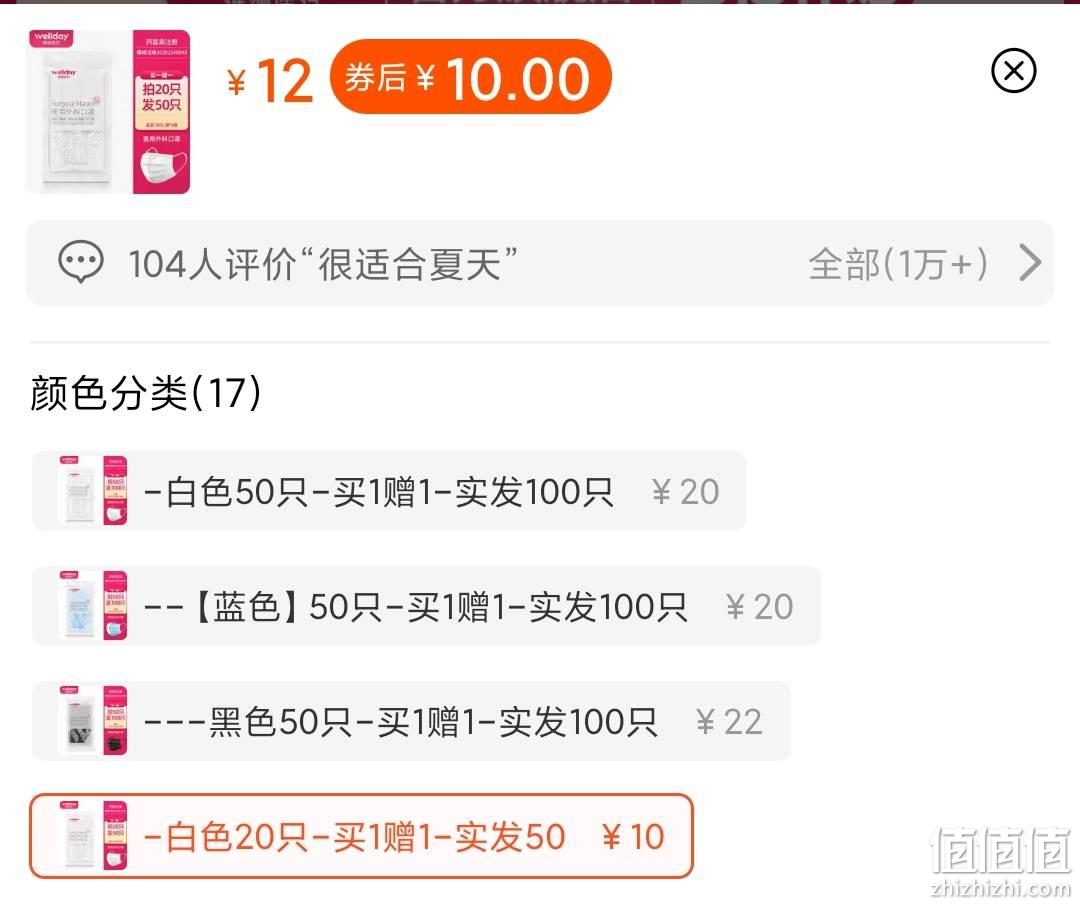Click the 券后¥10.00 coupon price badge
Image resolution: width=1080 pixels, height=906 pixels.
(x=470, y=77)
